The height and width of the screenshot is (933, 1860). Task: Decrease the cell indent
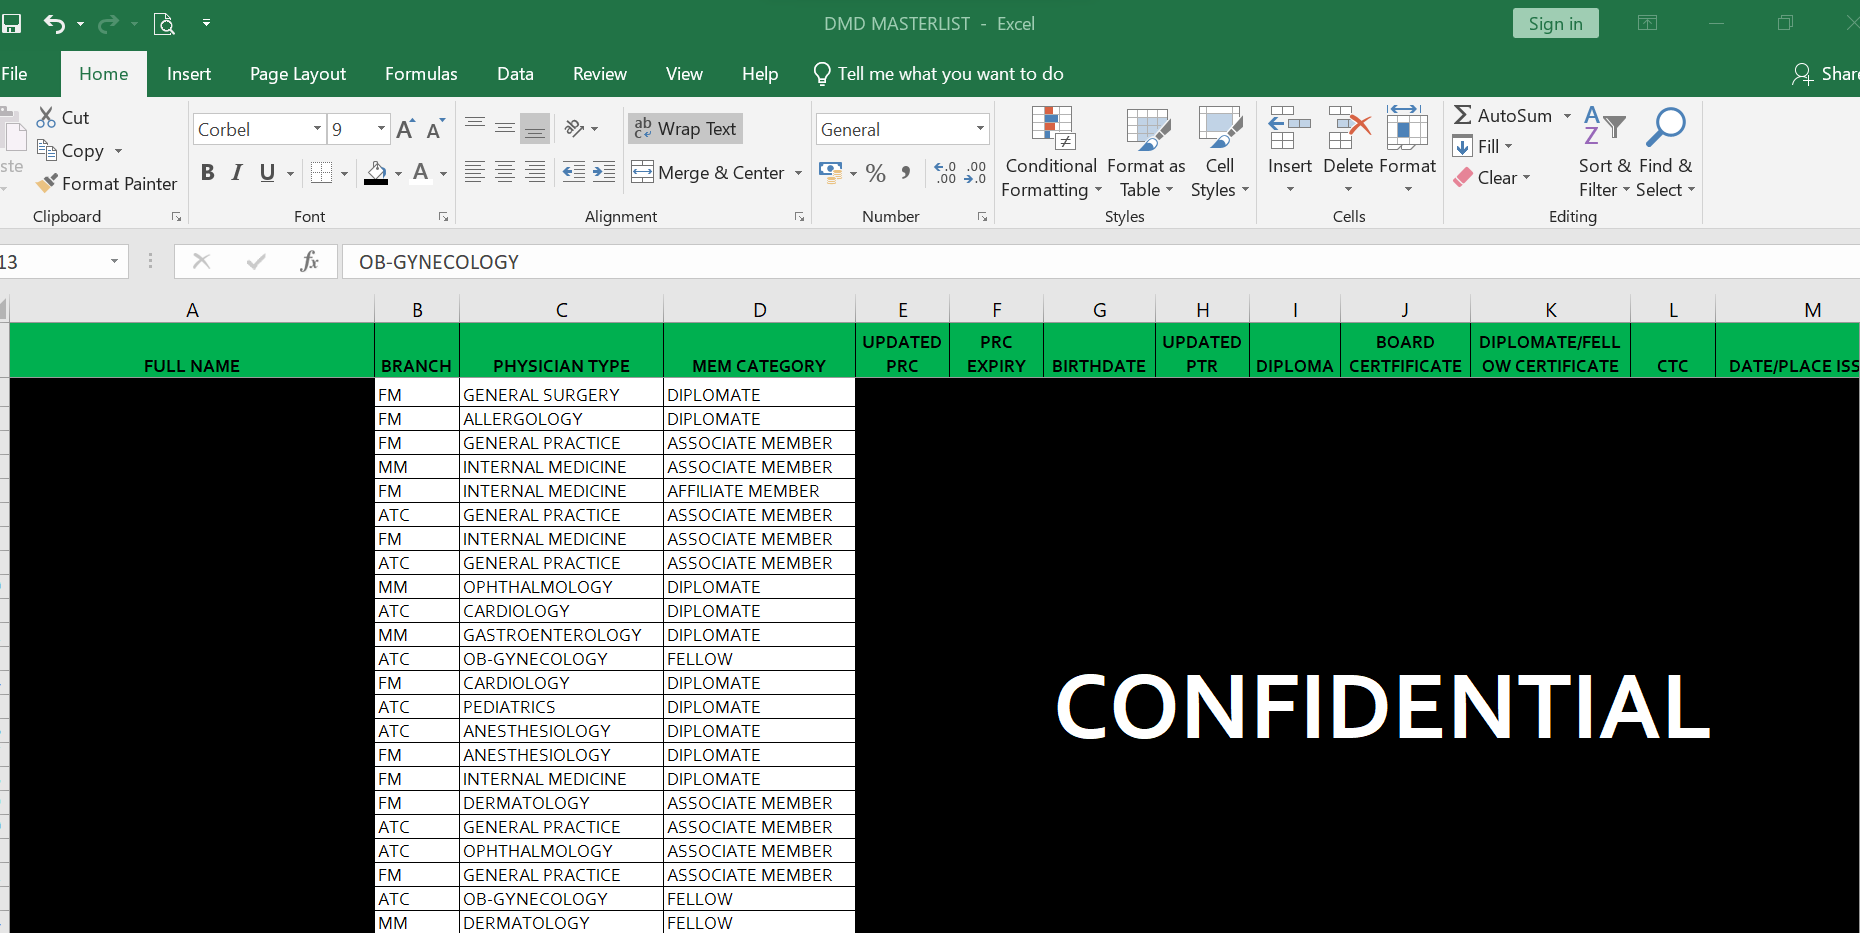click(574, 172)
